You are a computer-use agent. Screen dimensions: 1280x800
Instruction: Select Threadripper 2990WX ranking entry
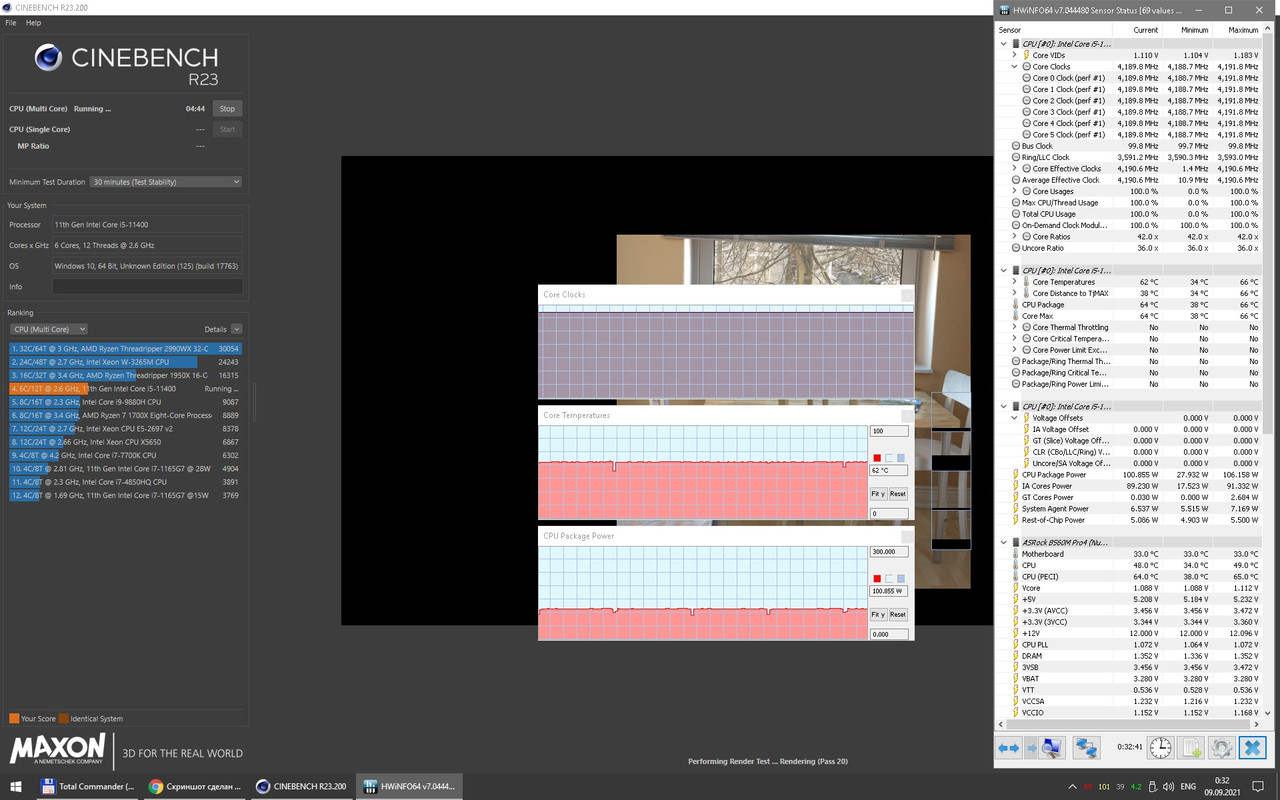click(125, 348)
